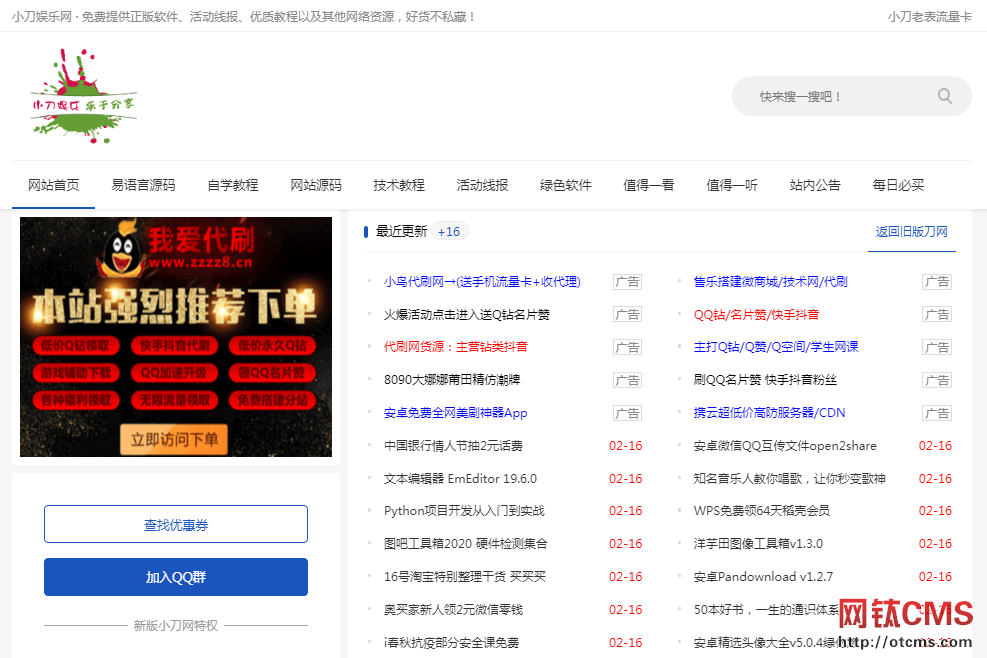
Task: Click the 小刀娱乐网 splash logo
Action: pos(83,96)
